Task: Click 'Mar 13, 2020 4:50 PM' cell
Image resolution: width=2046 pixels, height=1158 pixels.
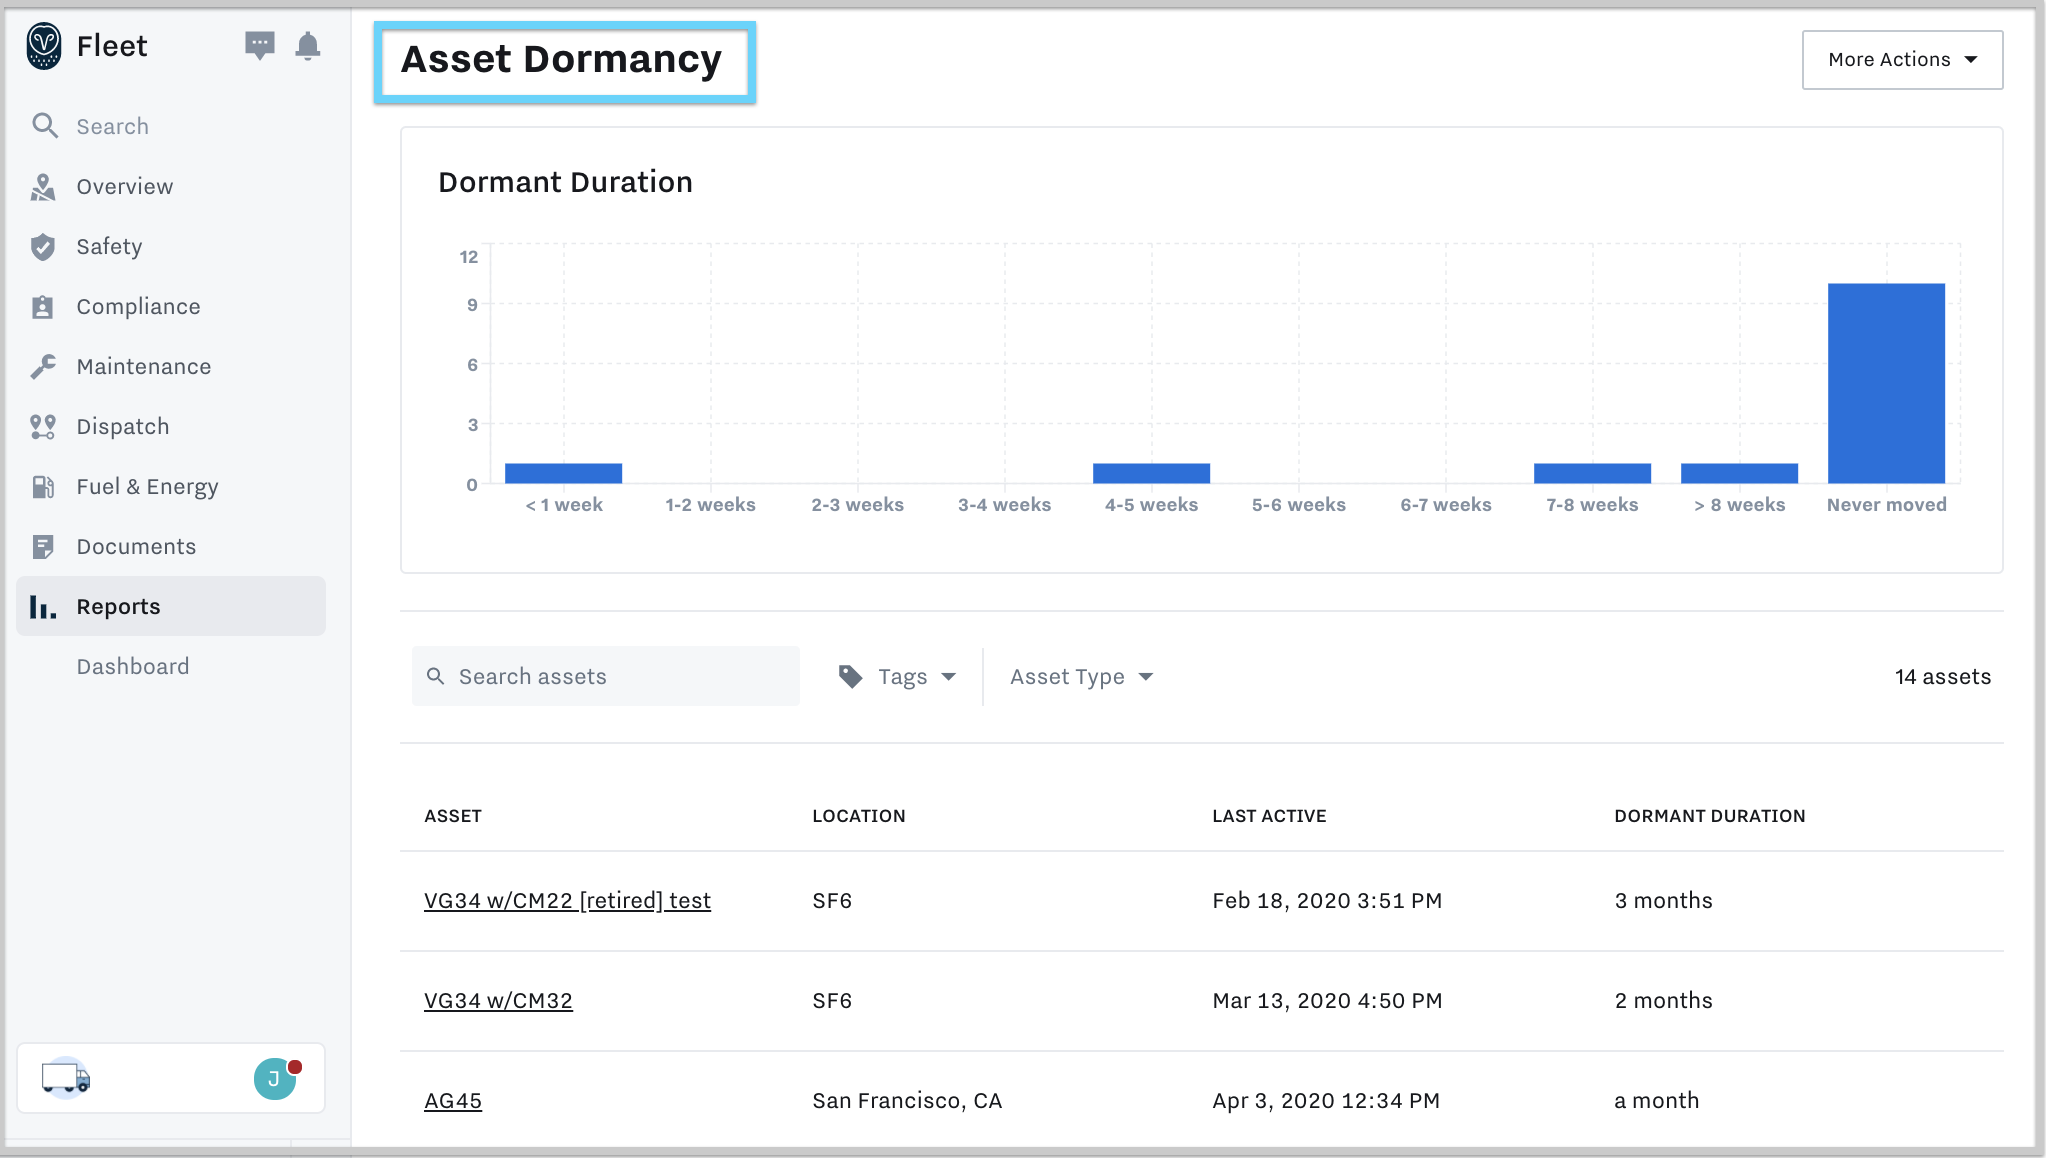Action: pyautogui.click(x=1327, y=1001)
